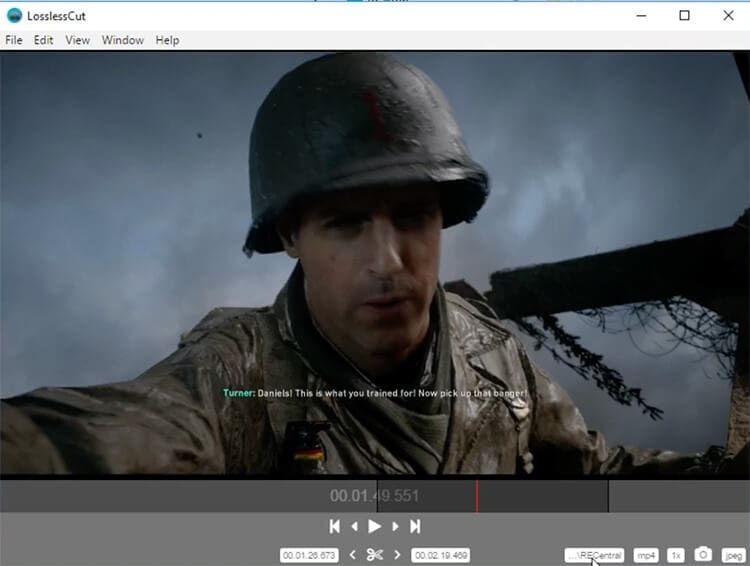The height and width of the screenshot is (566, 750).
Task: Toggle the mp4 output format button
Action: [x=646, y=555]
